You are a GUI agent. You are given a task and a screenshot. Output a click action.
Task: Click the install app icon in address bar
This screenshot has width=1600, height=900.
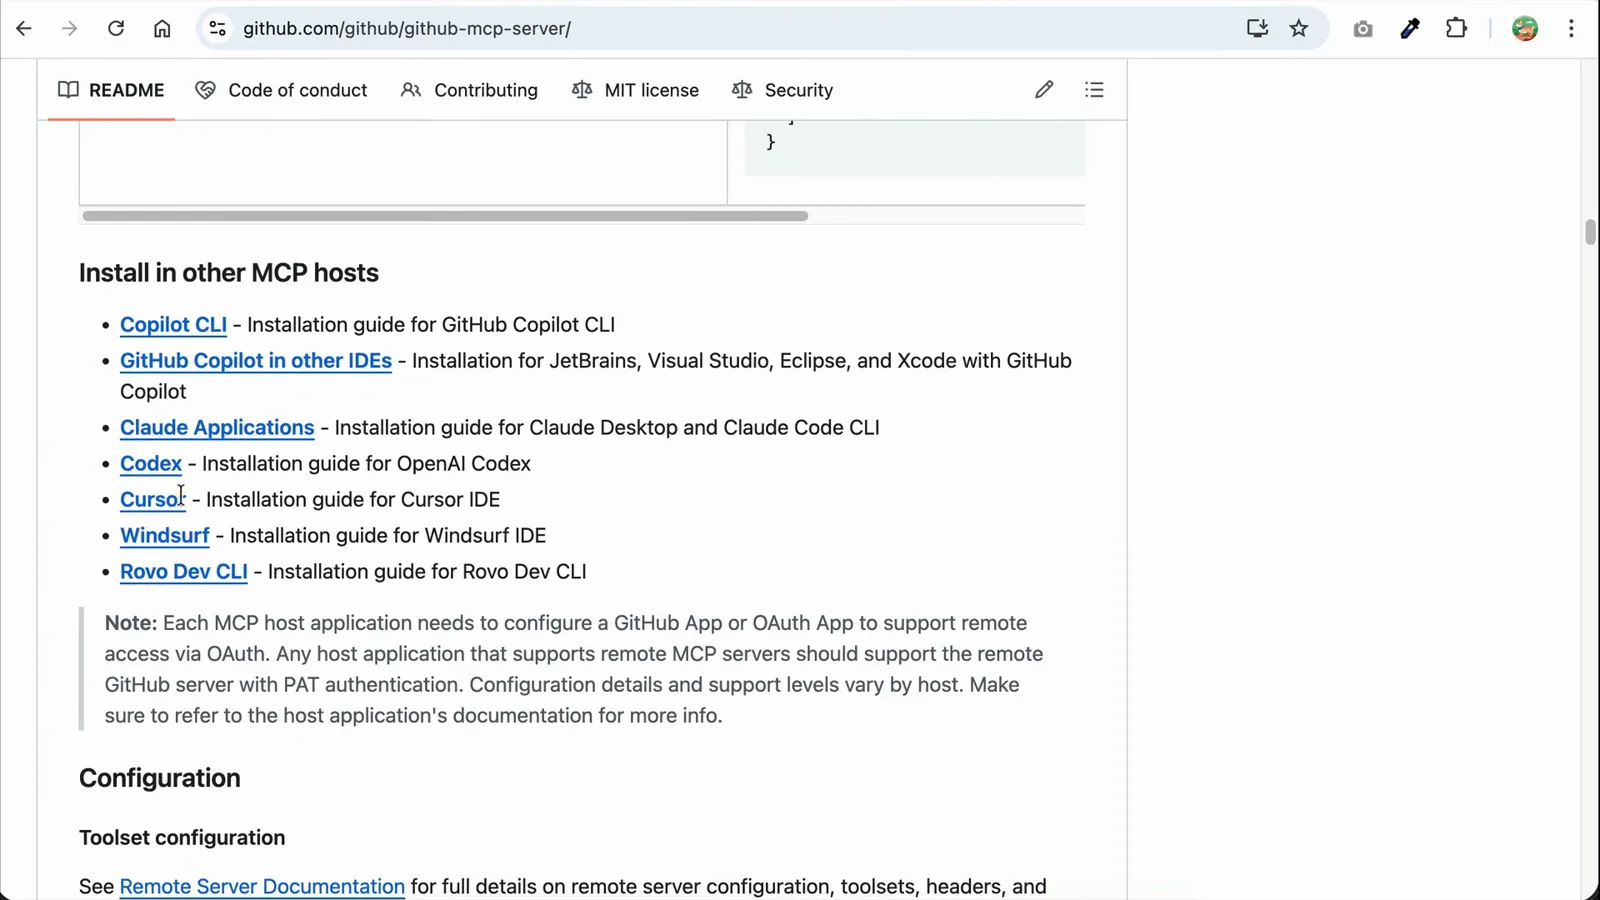tap(1257, 29)
